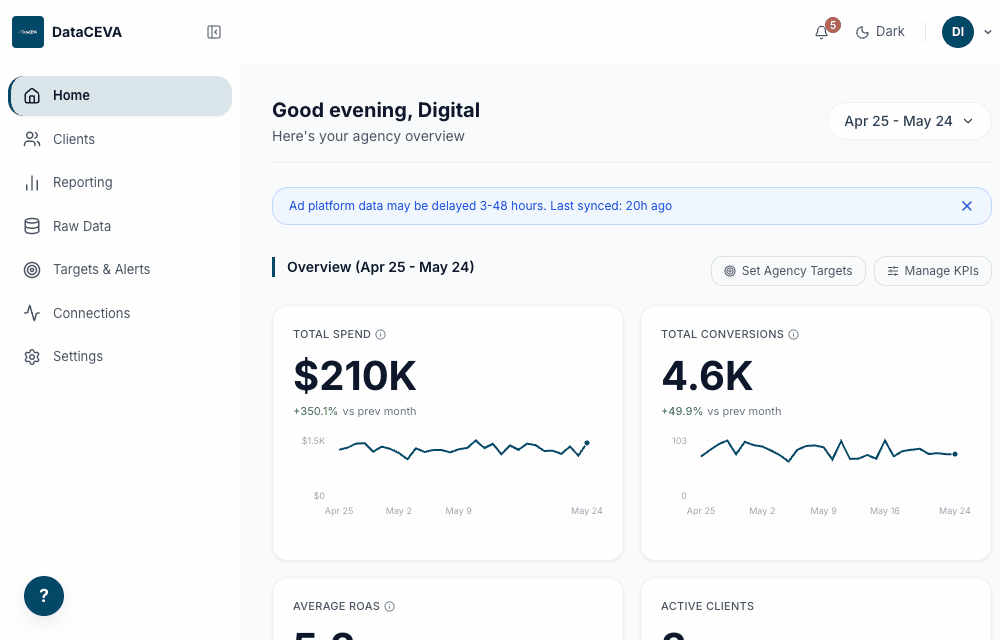Click the Clients people icon
1000x640 pixels.
click(x=32, y=139)
